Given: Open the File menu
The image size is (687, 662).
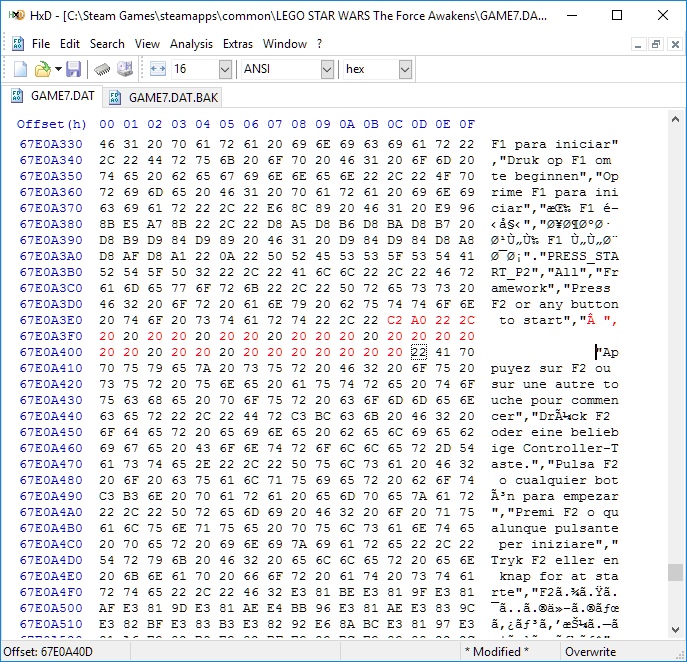Looking at the screenshot, I should coord(41,44).
